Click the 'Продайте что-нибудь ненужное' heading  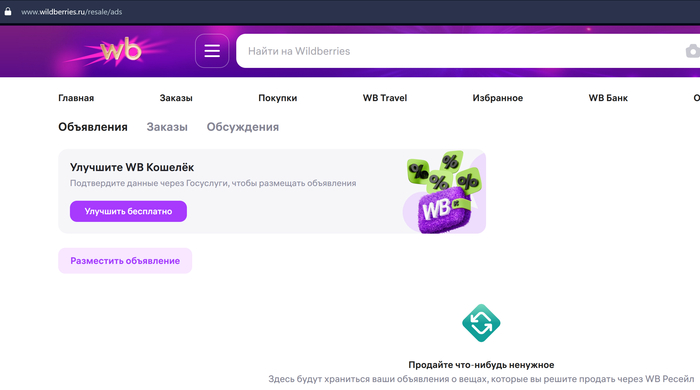pos(481,365)
